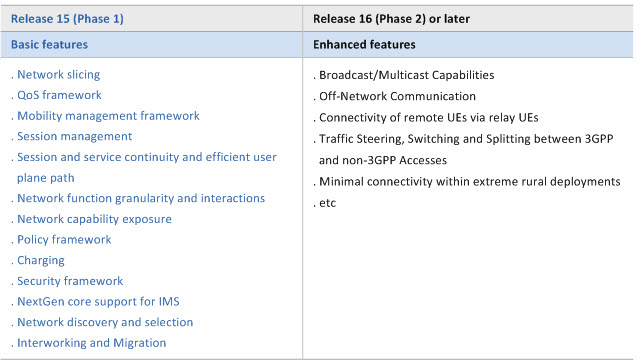Click Broadcast/Multicast Capabilities text
642x364 pixels.
pos(407,75)
